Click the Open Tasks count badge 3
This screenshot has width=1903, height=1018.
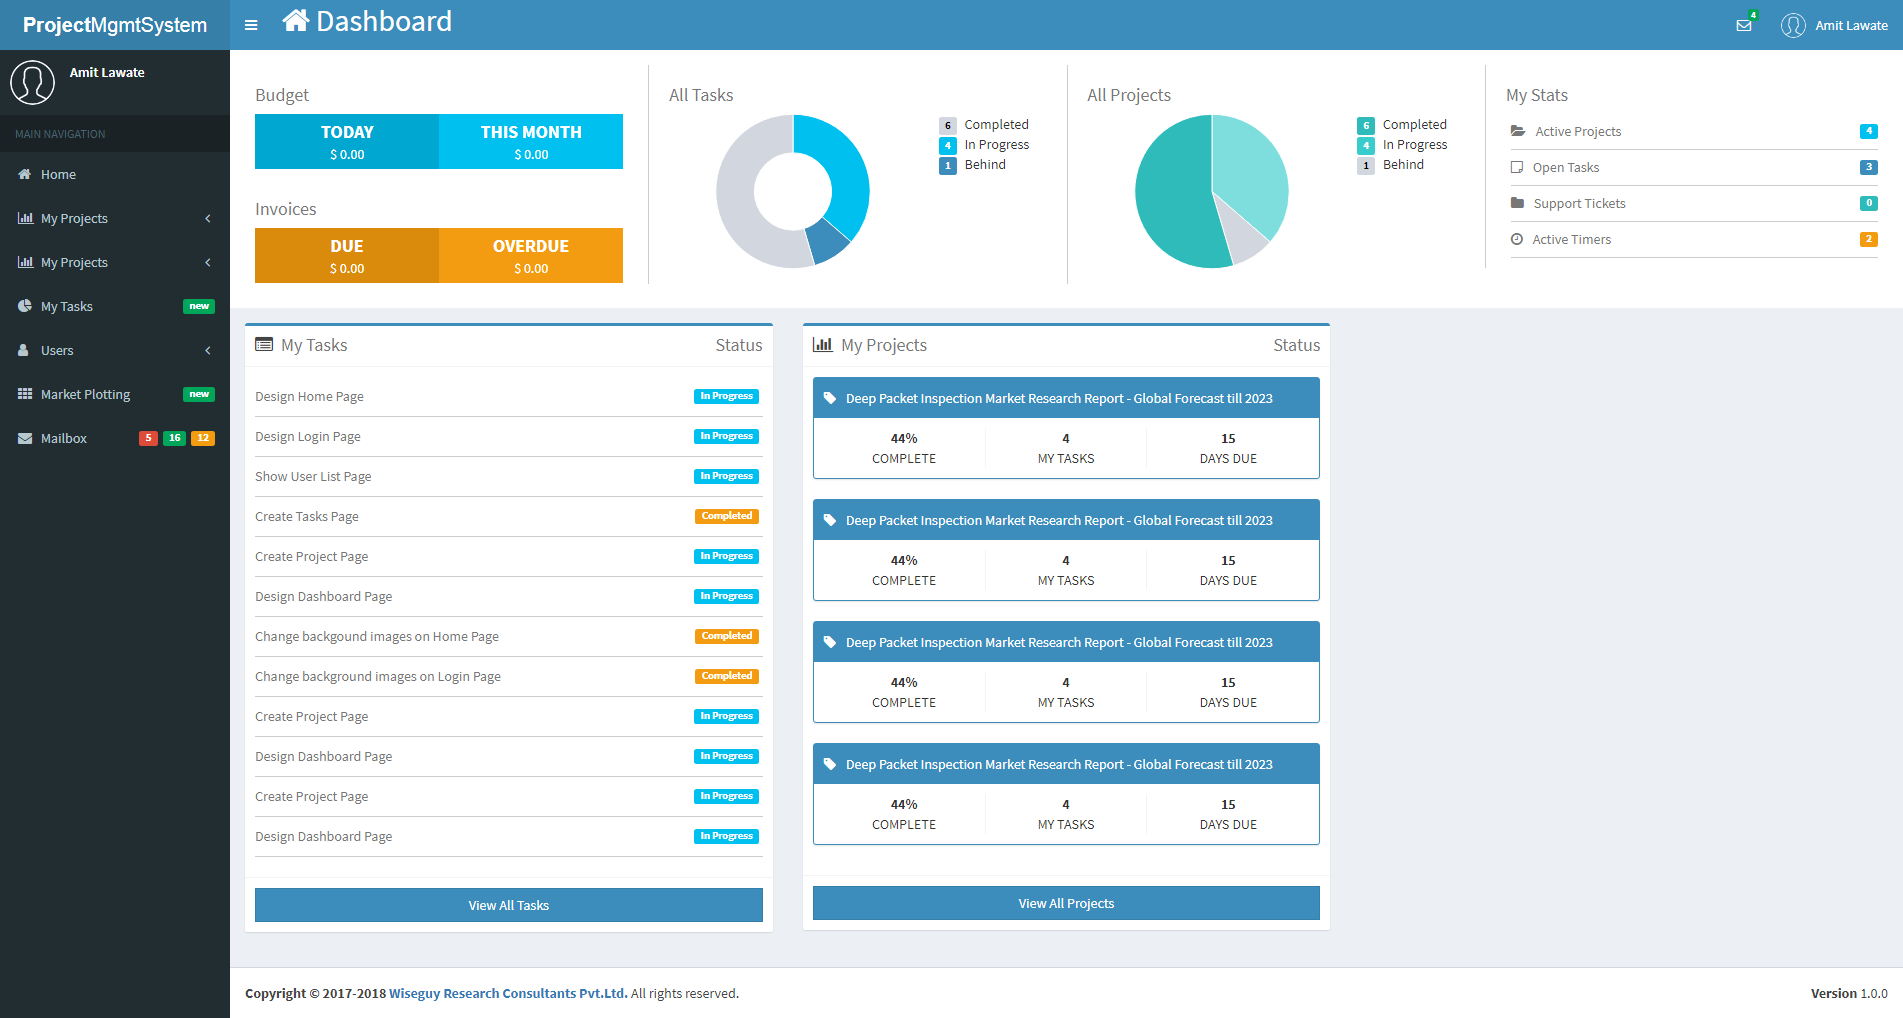tap(1868, 167)
